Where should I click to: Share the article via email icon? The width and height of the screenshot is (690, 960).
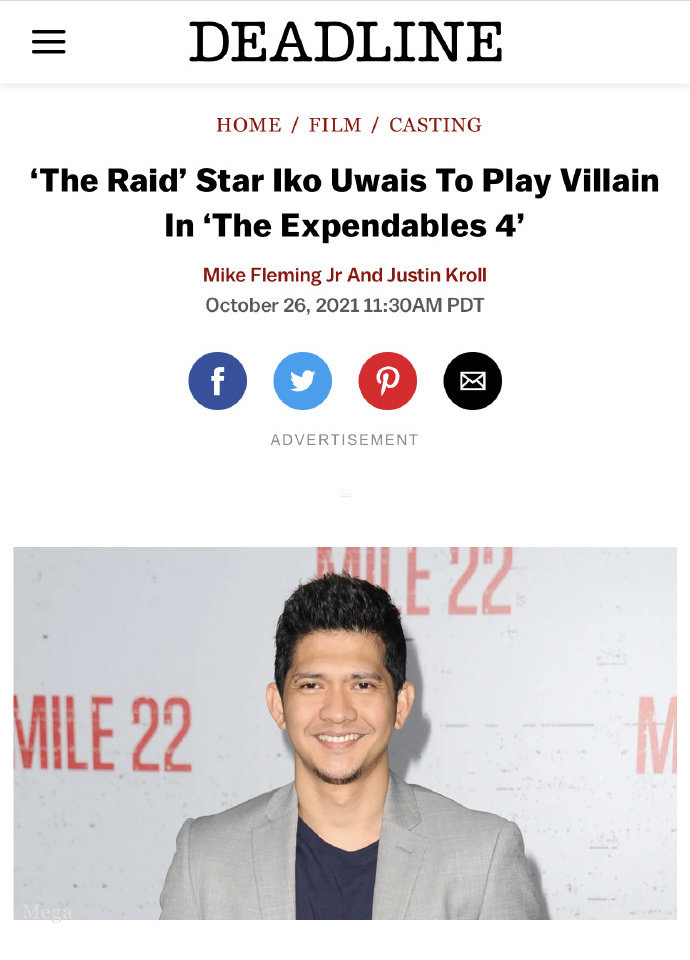pos(473,381)
